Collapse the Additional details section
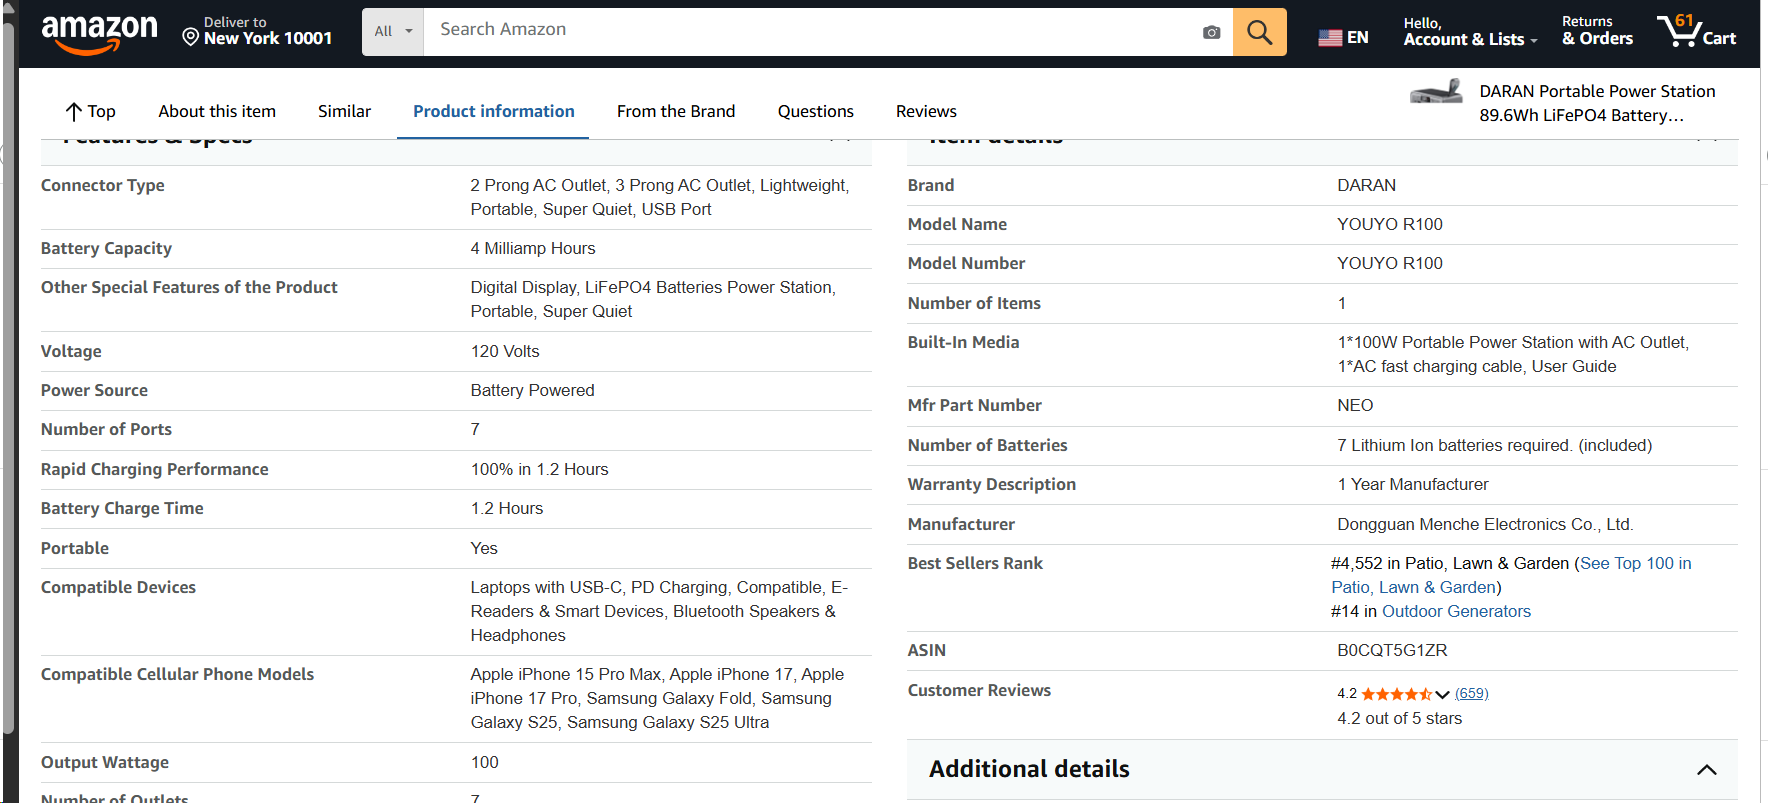1768x803 pixels. click(x=1706, y=769)
